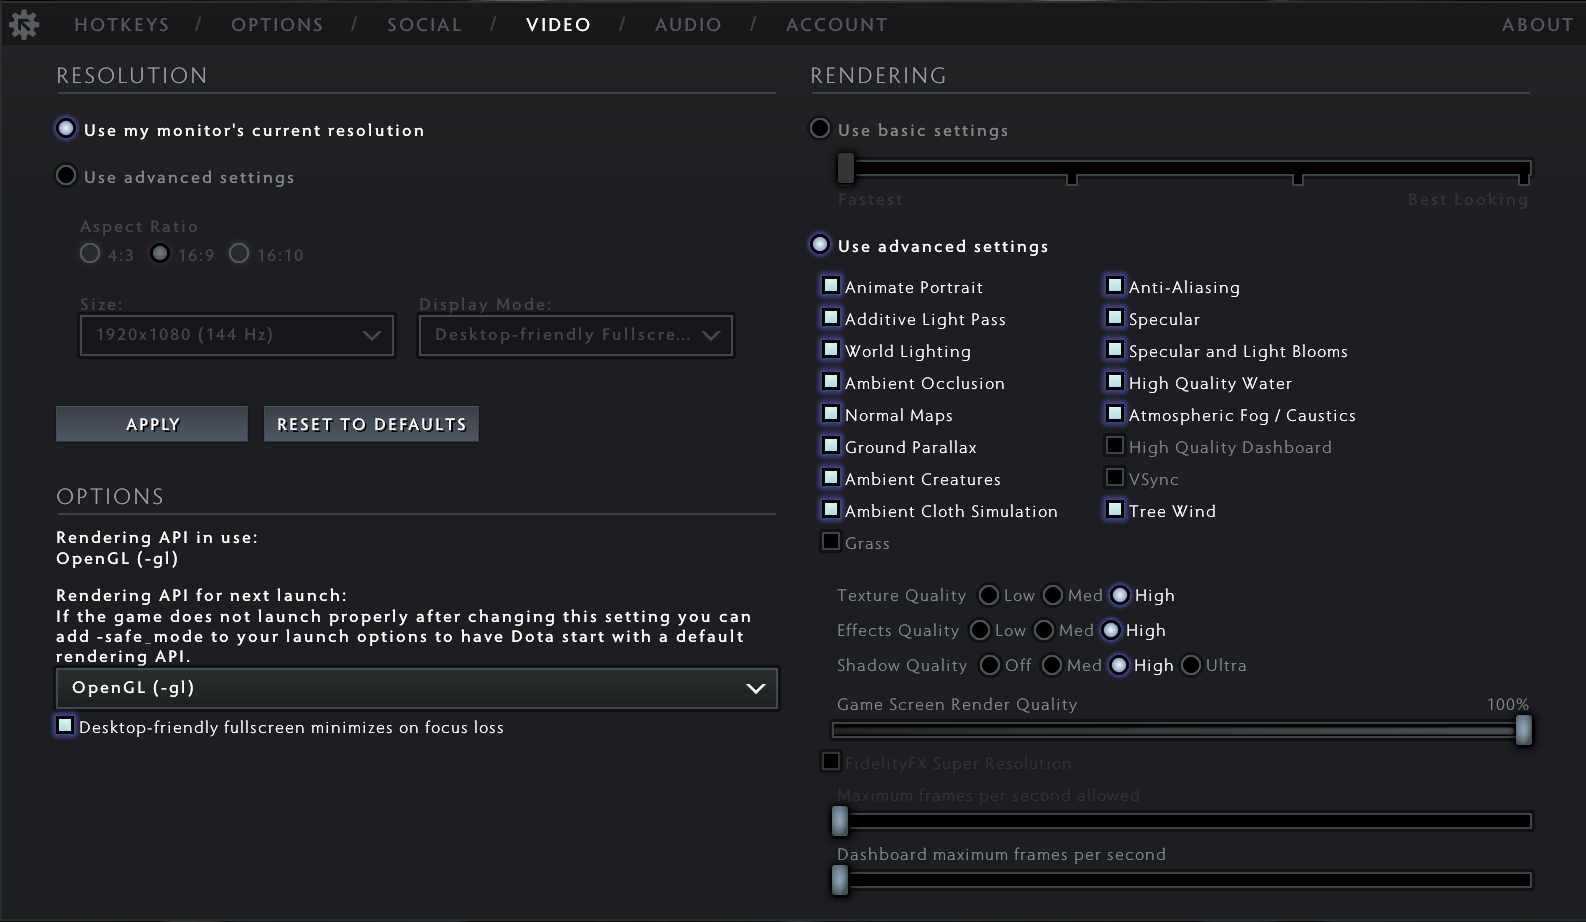The image size is (1586, 922).
Task: Toggle the Animate Portrait checkbox
Action: (831, 285)
